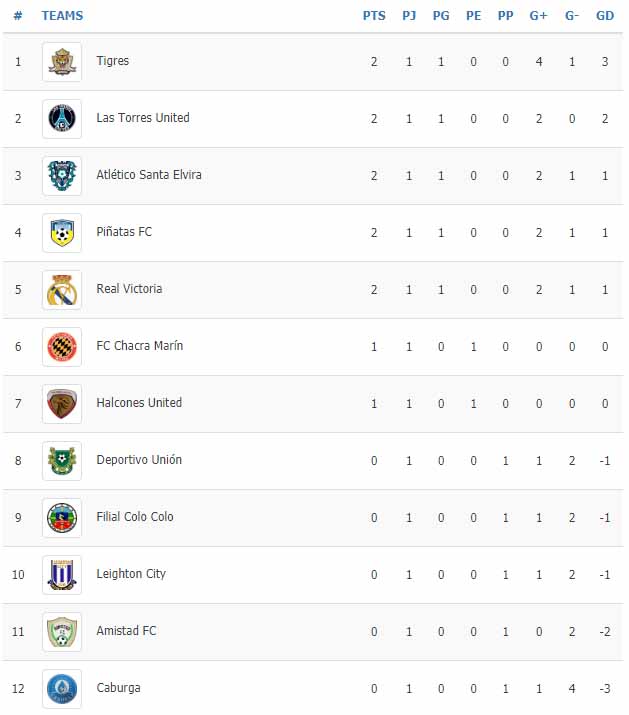
Task: Click the TEAMS column header
Action: coord(62,16)
